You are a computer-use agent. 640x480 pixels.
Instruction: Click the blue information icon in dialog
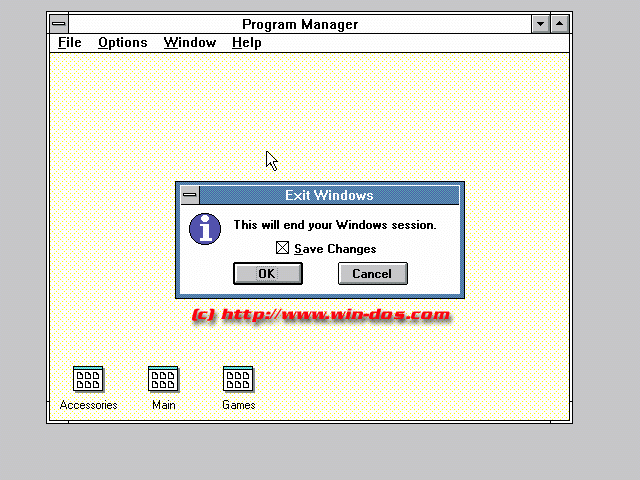tap(205, 228)
